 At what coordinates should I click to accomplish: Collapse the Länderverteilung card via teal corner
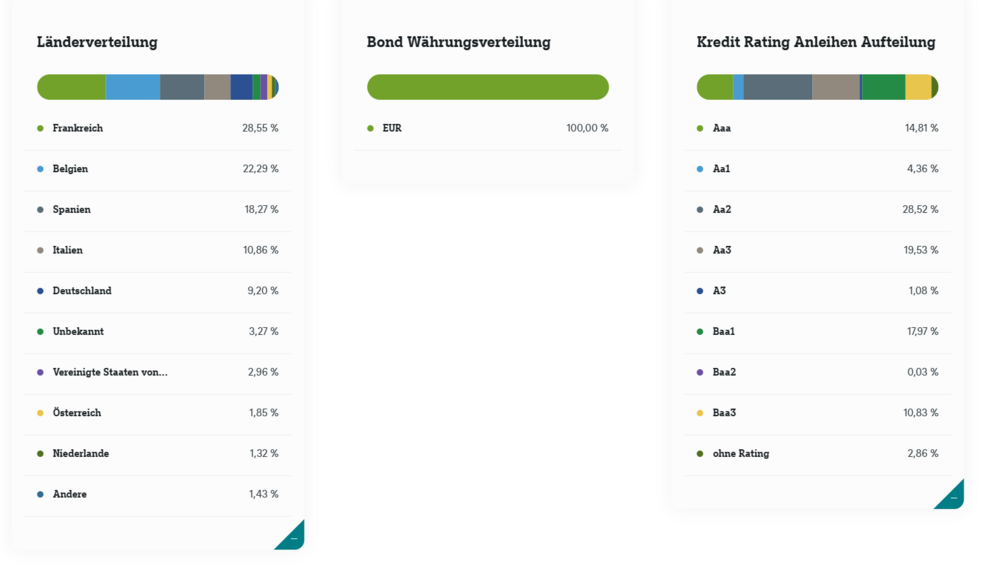[x=293, y=538]
